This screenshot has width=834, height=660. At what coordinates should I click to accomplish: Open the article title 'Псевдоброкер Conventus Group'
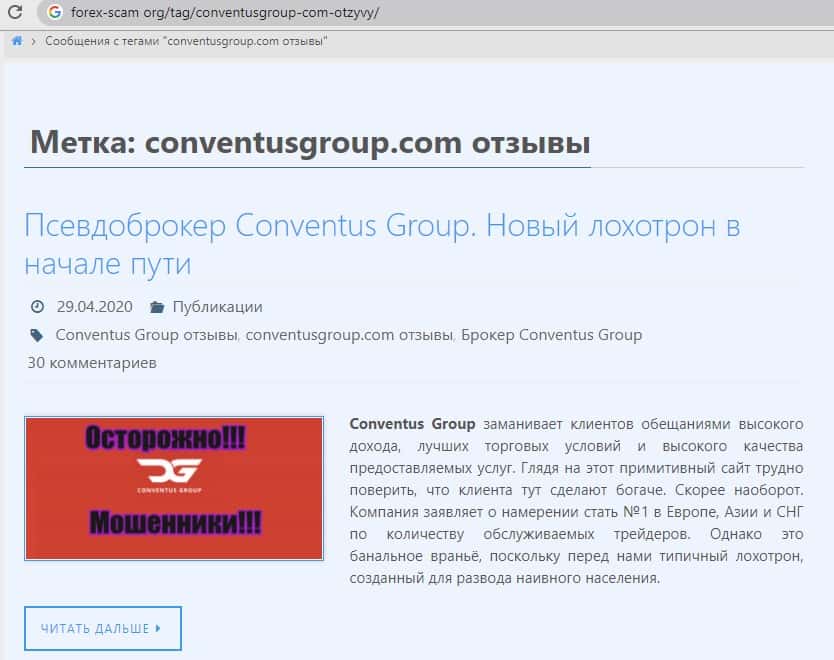(382, 244)
